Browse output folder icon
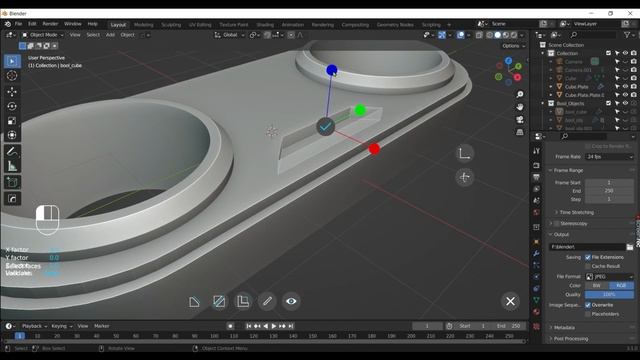640x360 pixels. [x=630, y=247]
